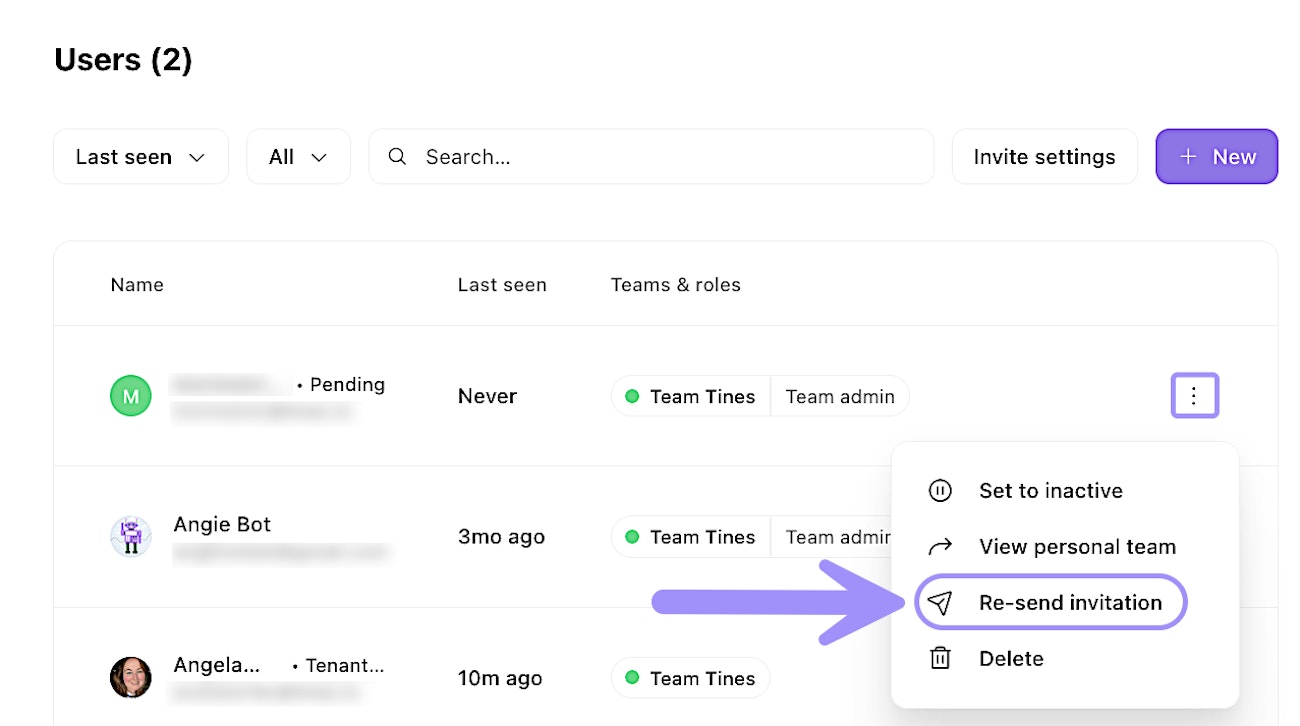Click Team Tines tag in the Angela row

point(691,678)
